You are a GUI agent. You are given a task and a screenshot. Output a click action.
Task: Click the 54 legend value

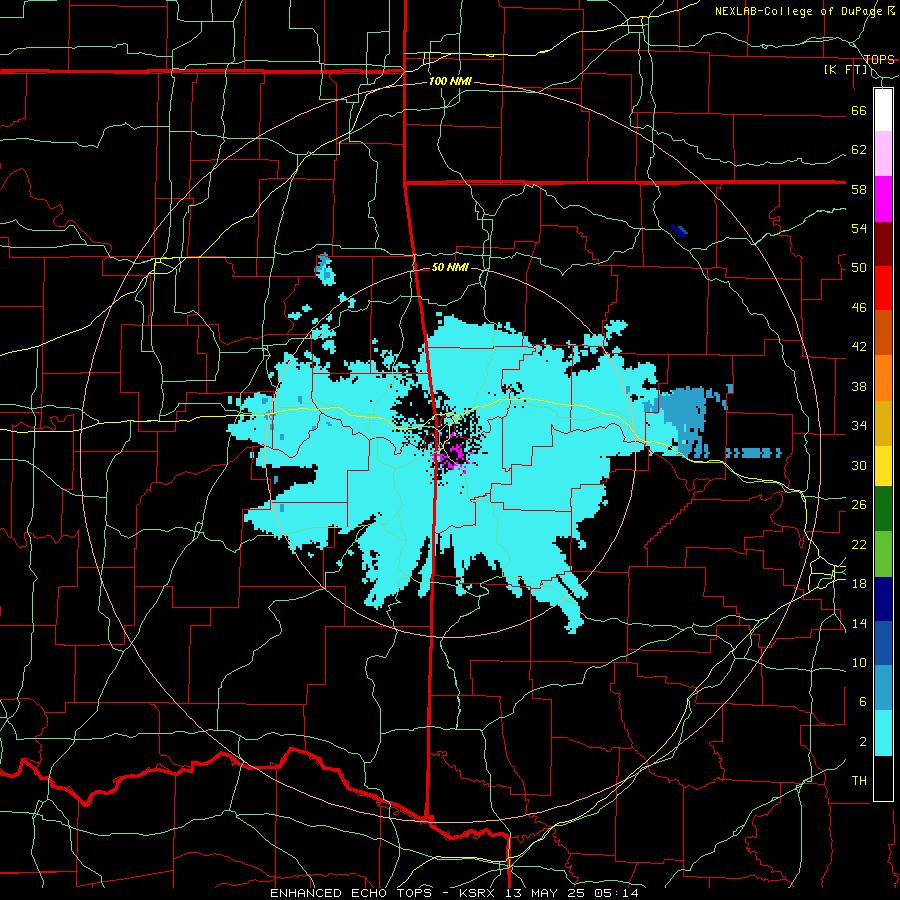click(859, 228)
